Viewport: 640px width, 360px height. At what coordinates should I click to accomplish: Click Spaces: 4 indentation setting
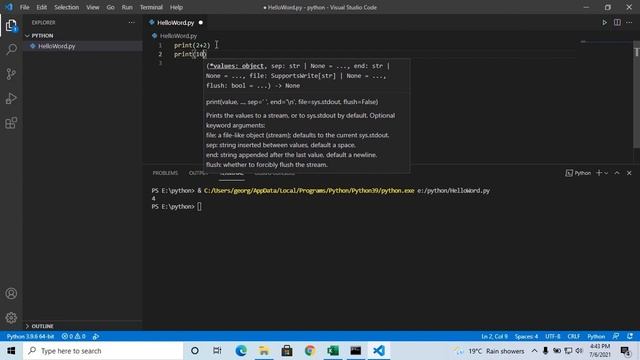[x=526, y=336]
